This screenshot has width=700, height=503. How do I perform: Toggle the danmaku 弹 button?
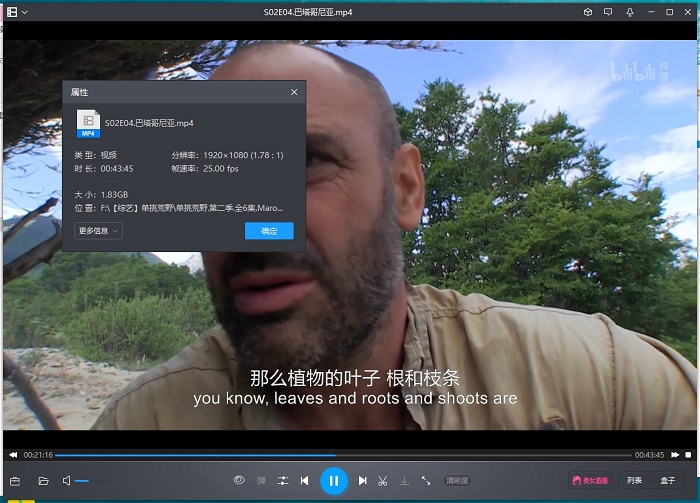point(261,481)
